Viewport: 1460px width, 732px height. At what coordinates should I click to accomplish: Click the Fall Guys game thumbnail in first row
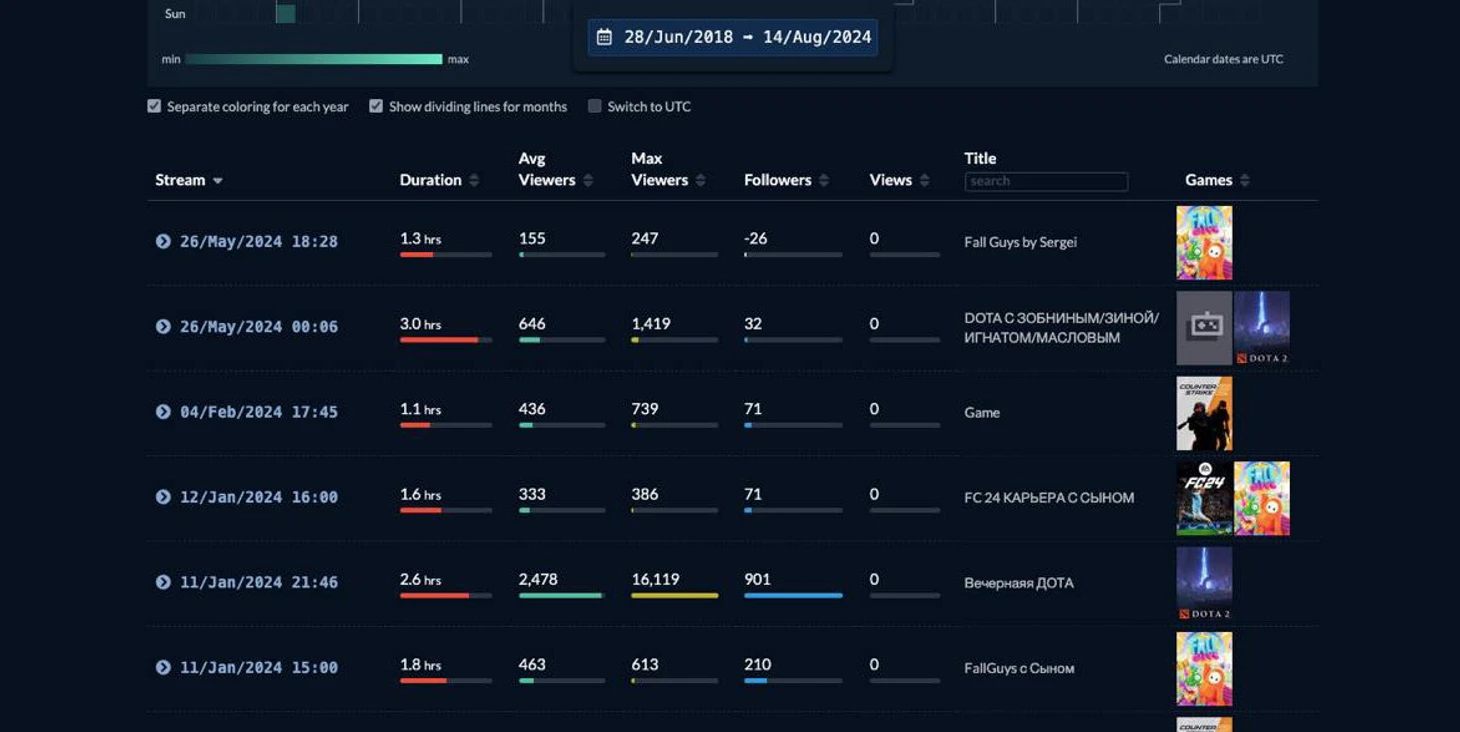(1204, 243)
